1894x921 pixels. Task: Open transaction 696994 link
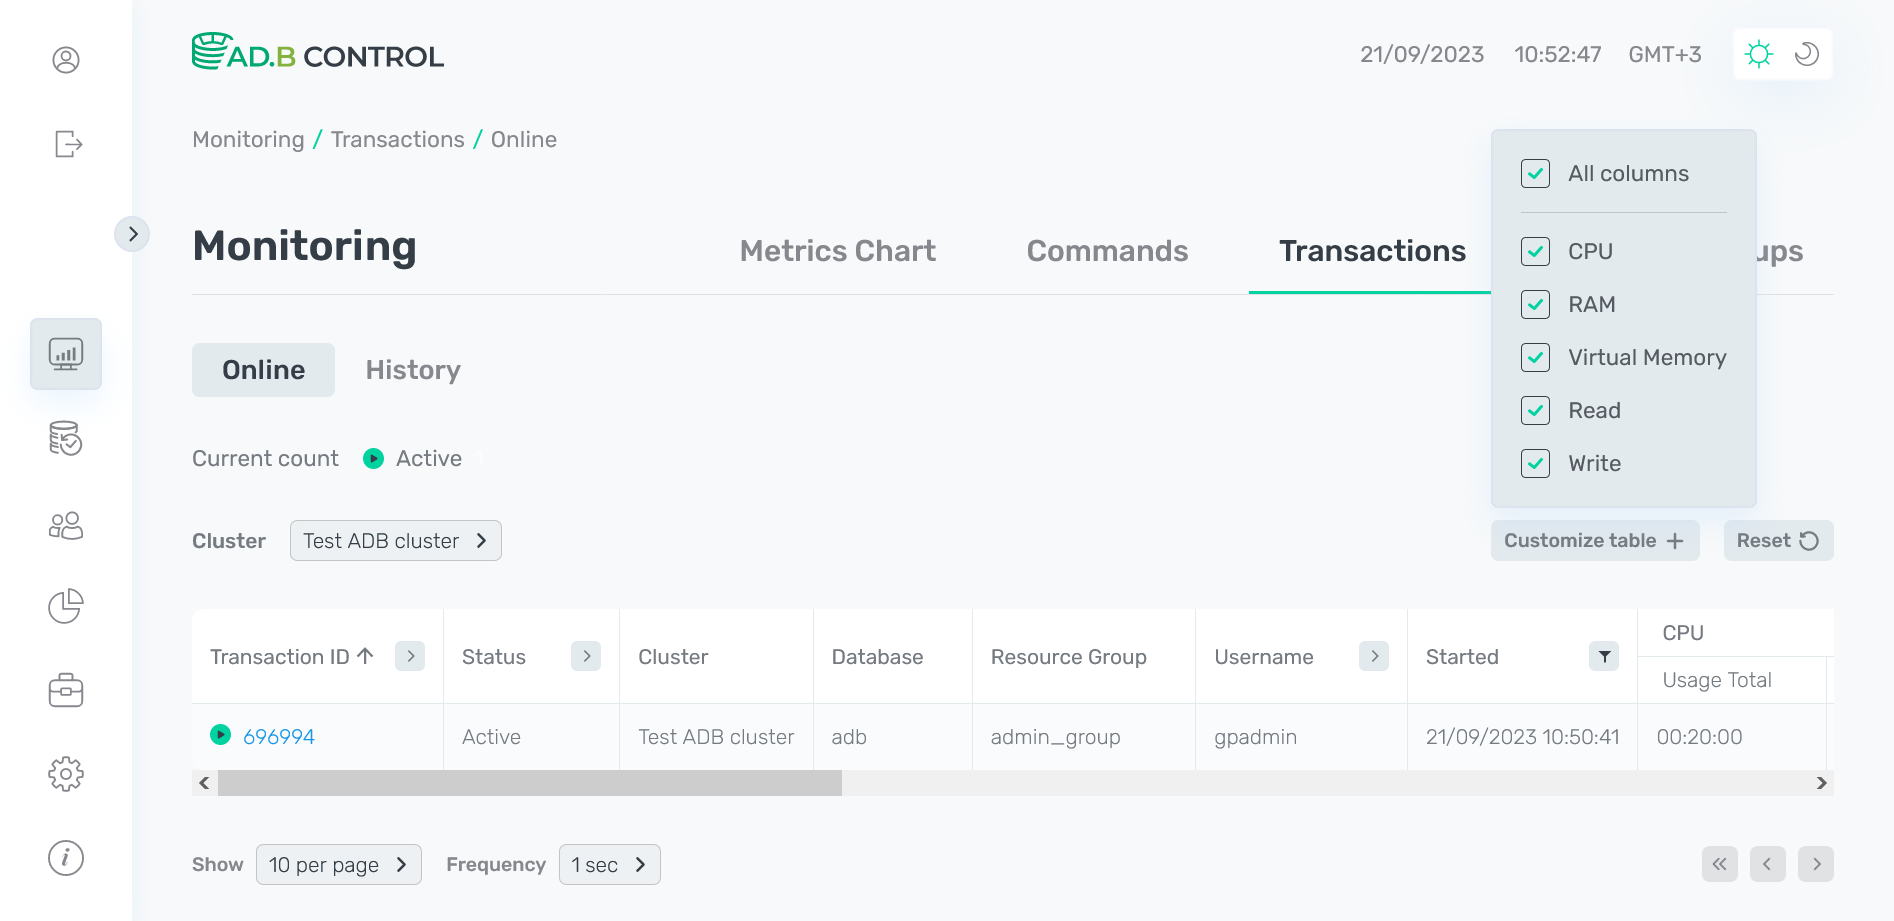point(279,737)
